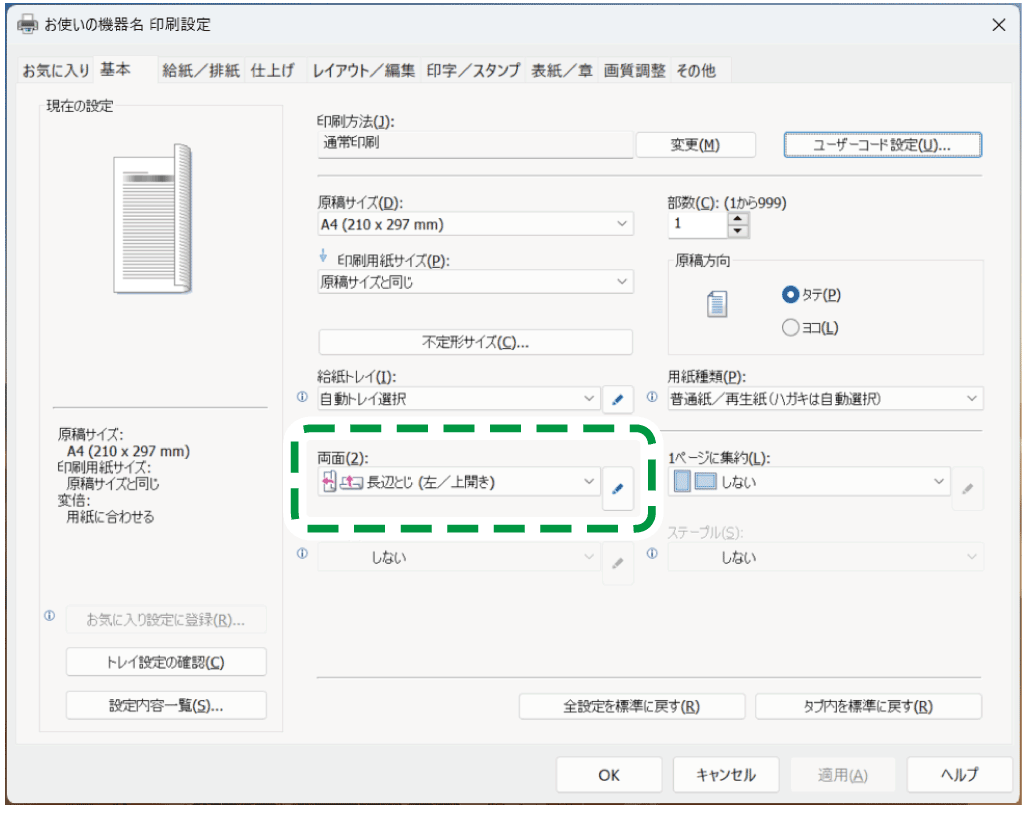Screen dimensions: 1028x815
Task: Click the printer icon in the title bar
Action: tap(27, 24)
